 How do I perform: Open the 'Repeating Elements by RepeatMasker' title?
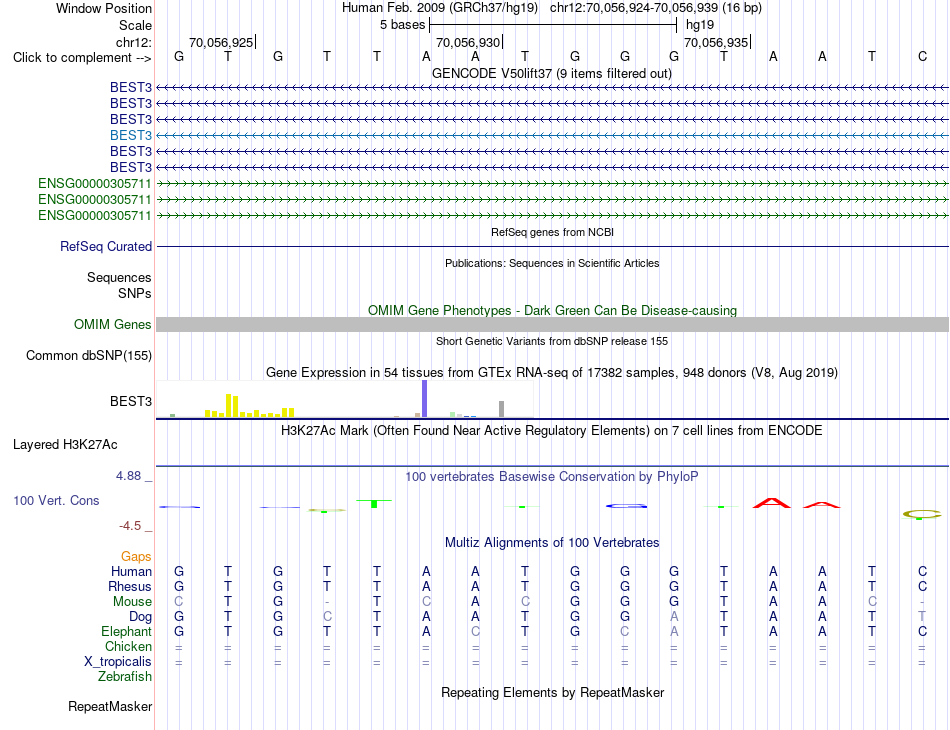552,692
